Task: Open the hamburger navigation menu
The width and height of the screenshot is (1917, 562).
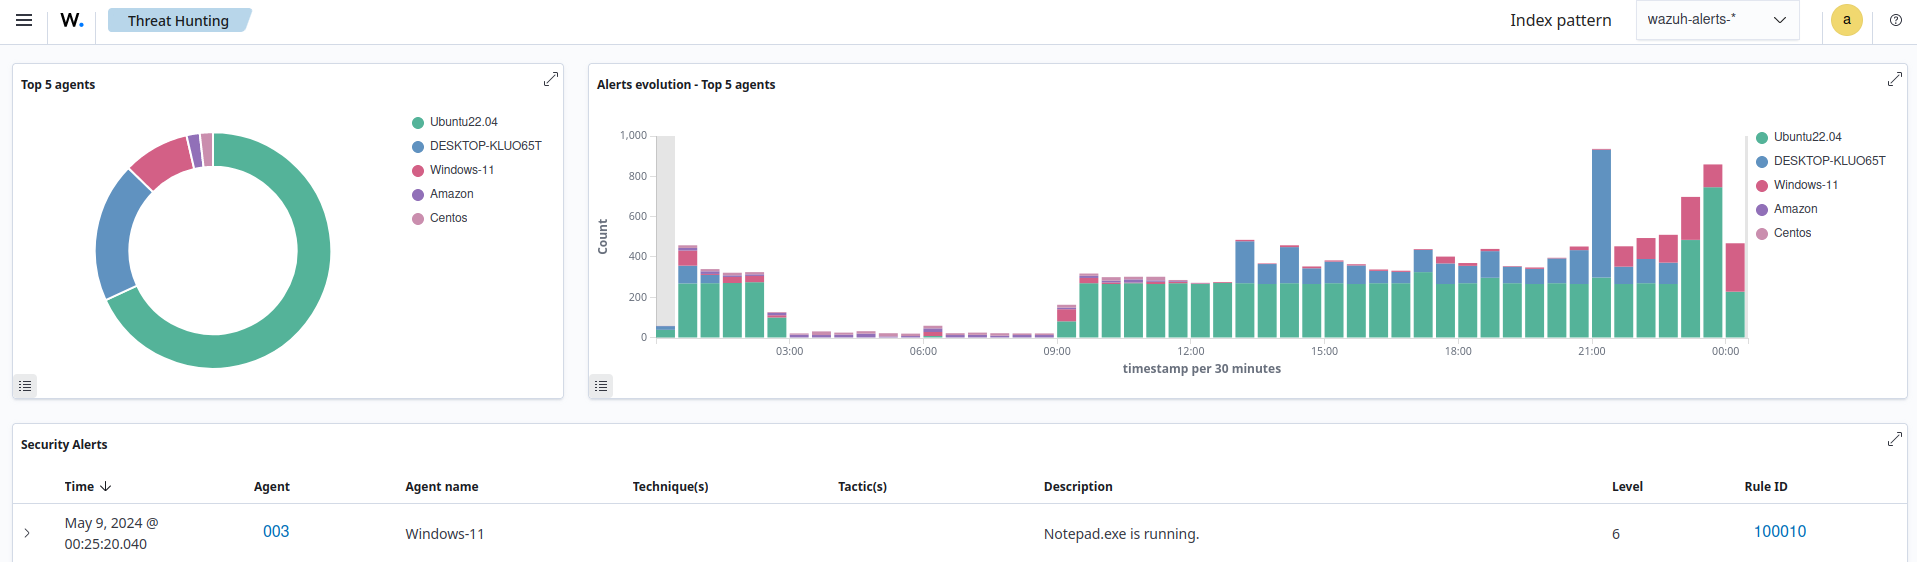Action: tap(24, 20)
